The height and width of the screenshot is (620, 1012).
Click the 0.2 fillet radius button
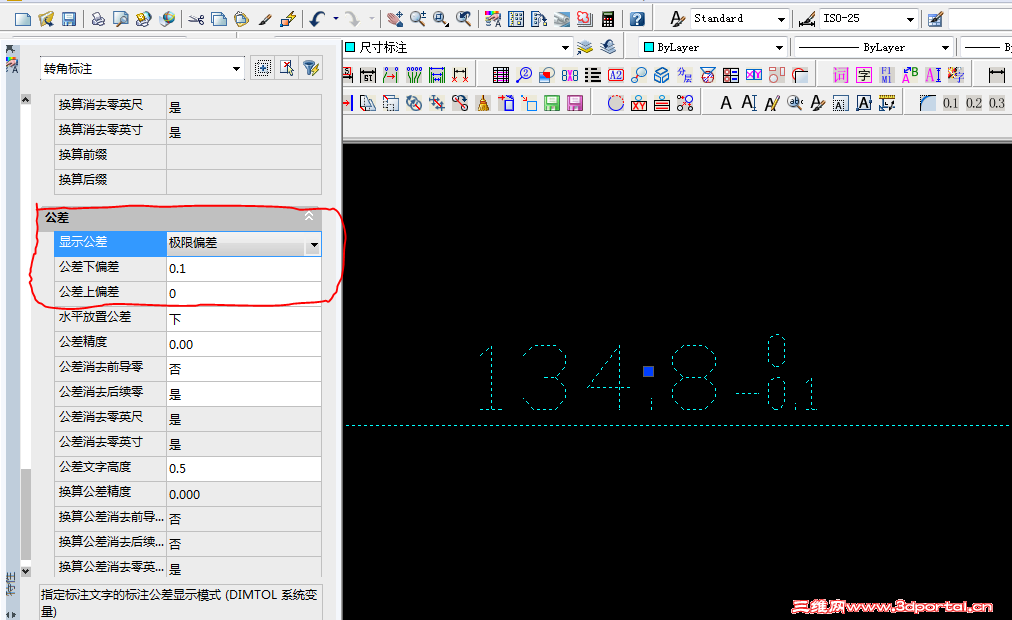pos(974,103)
